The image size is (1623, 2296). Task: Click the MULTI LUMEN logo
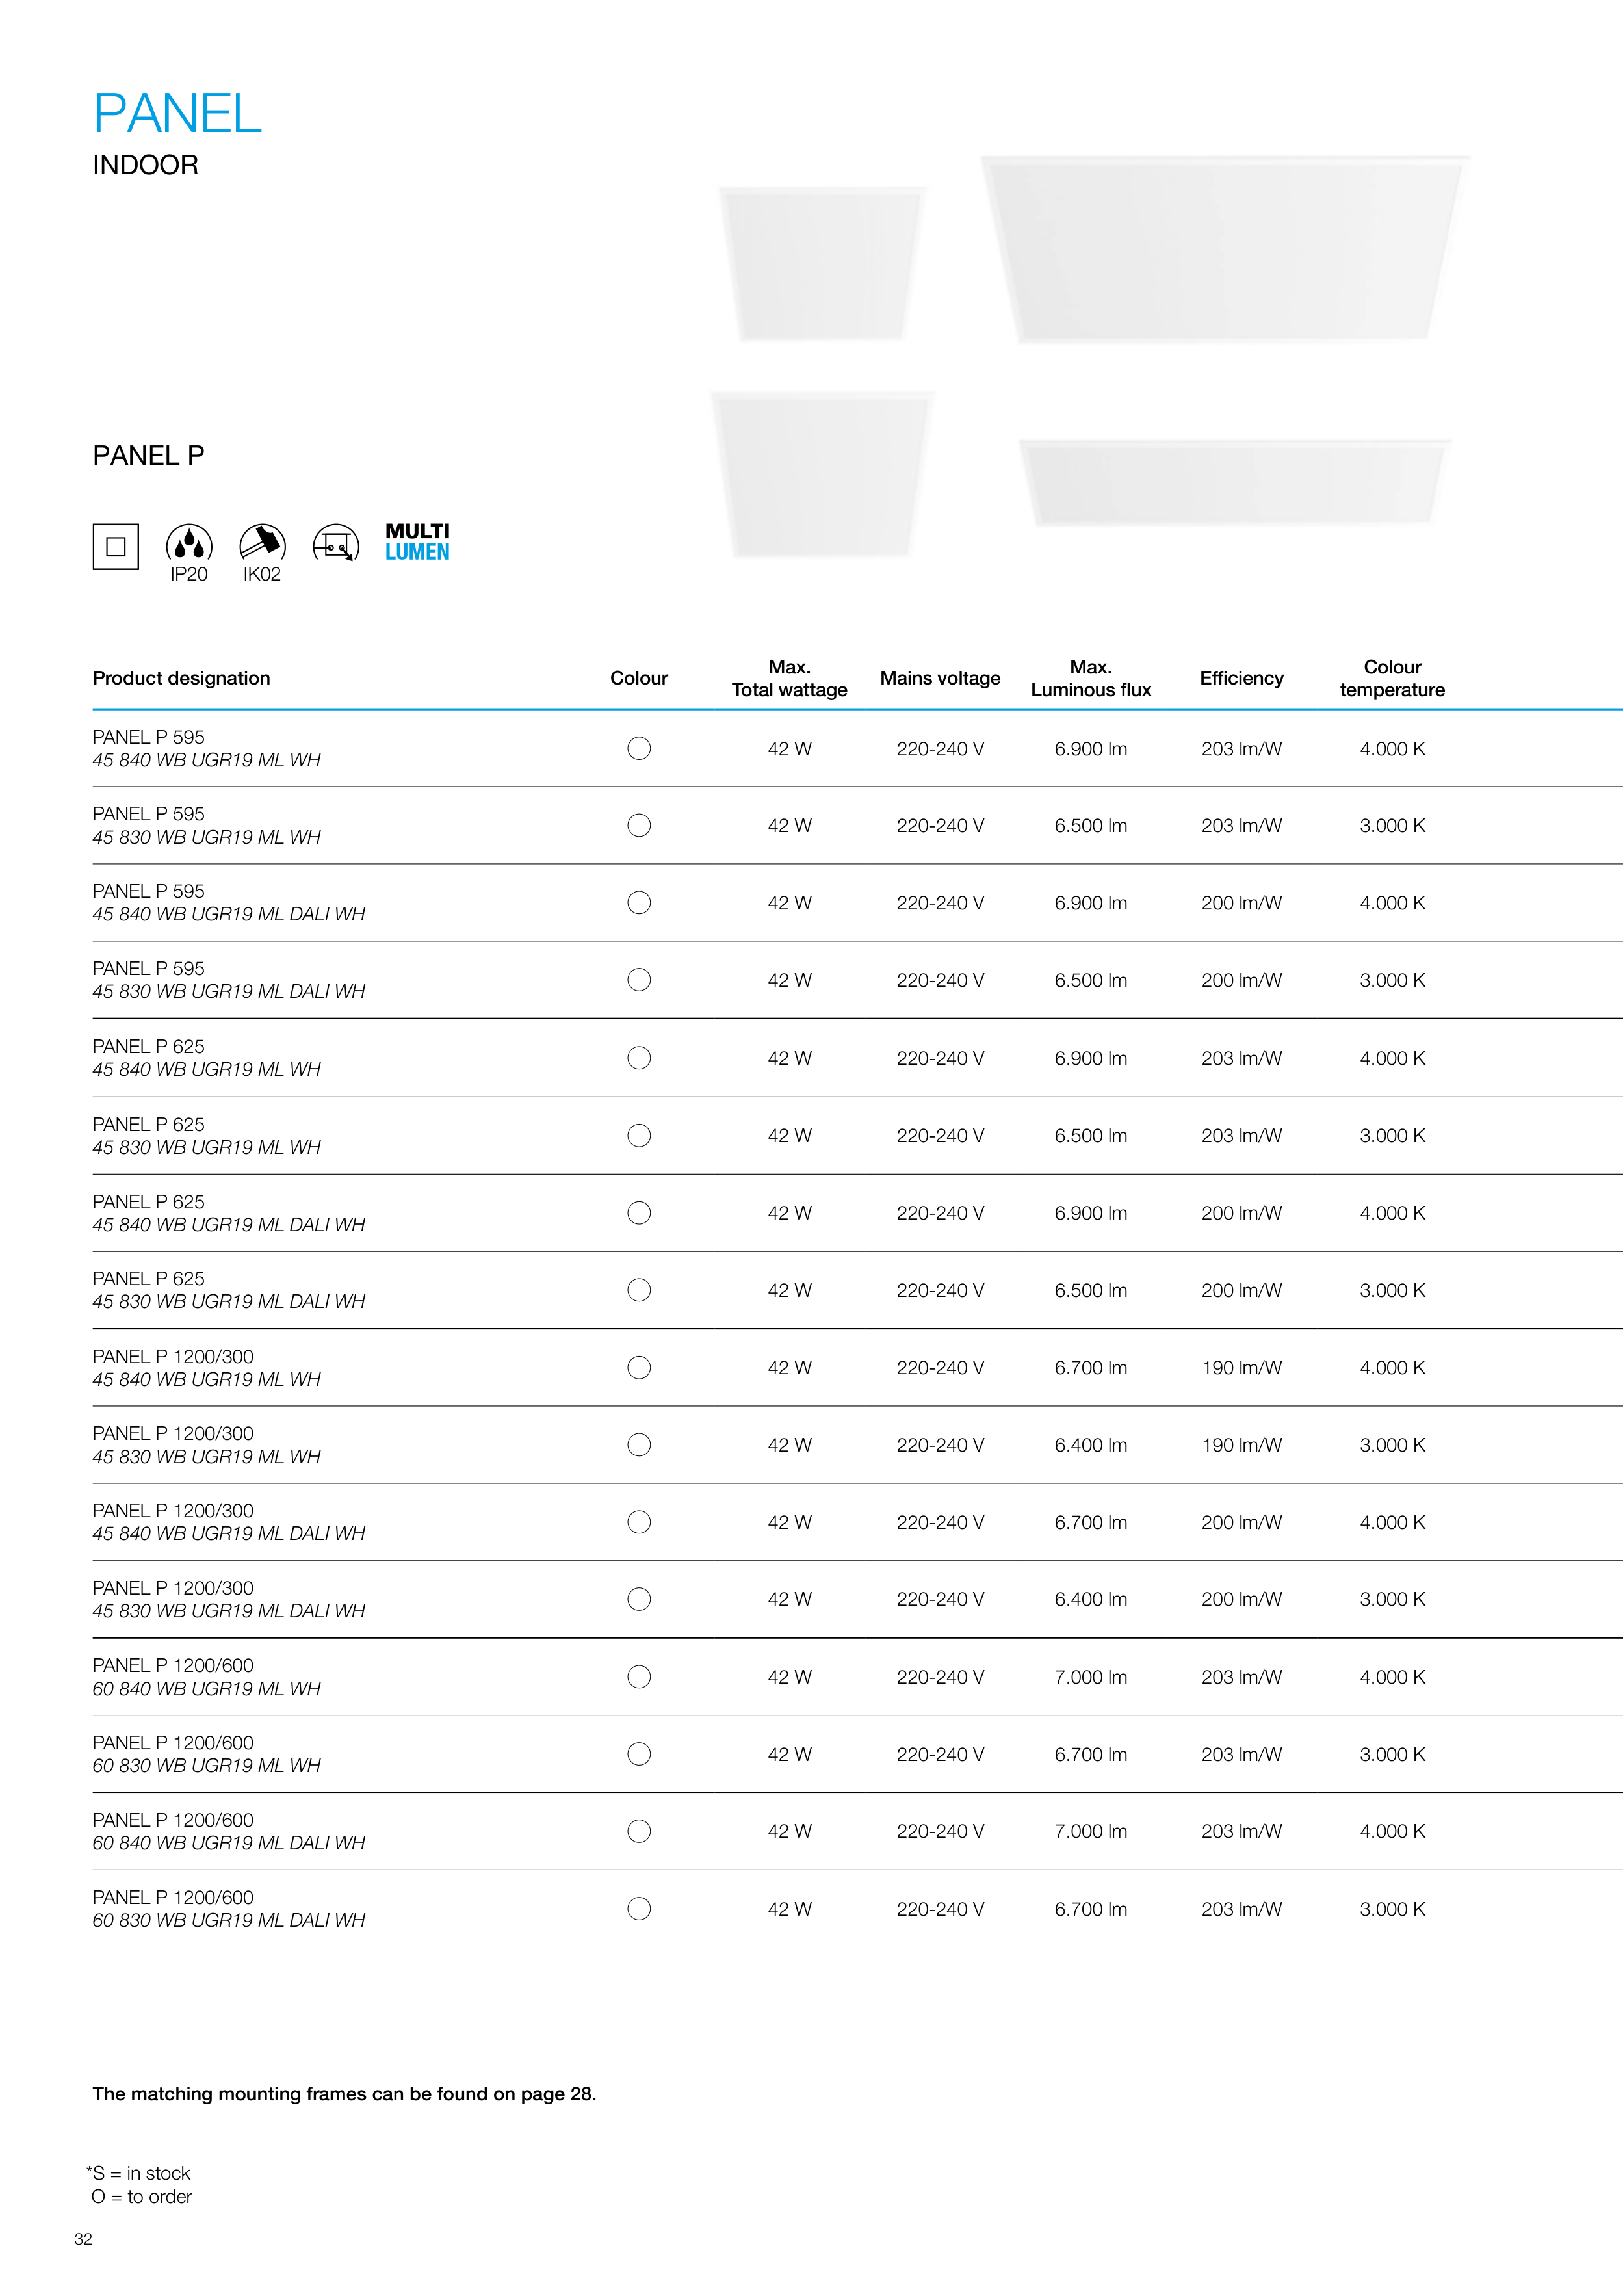point(417,541)
